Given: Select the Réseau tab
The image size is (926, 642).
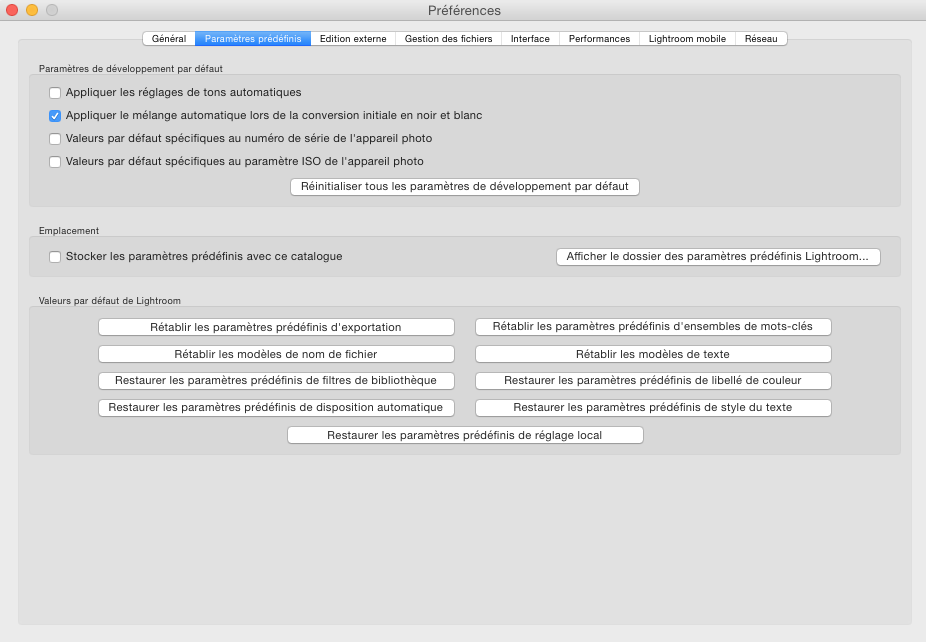Looking at the screenshot, I should (x=761, y=38).
